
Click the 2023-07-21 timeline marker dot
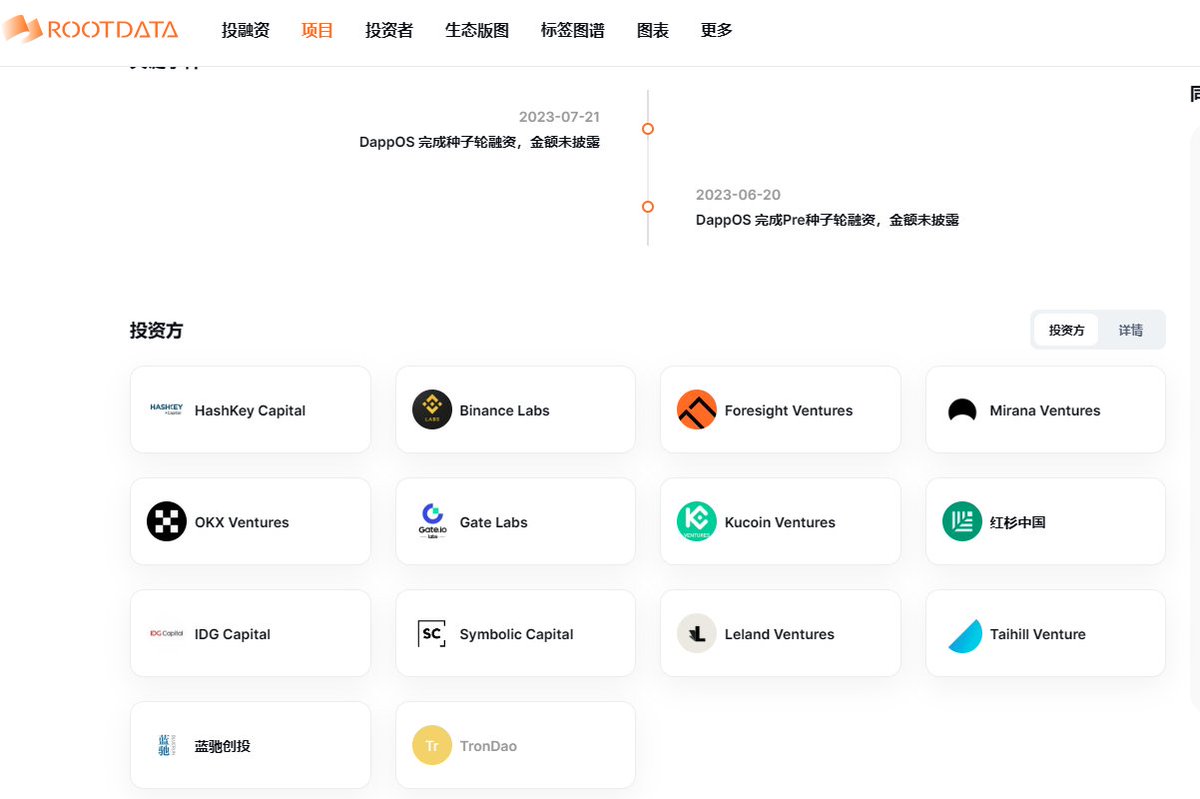[648, 129]
